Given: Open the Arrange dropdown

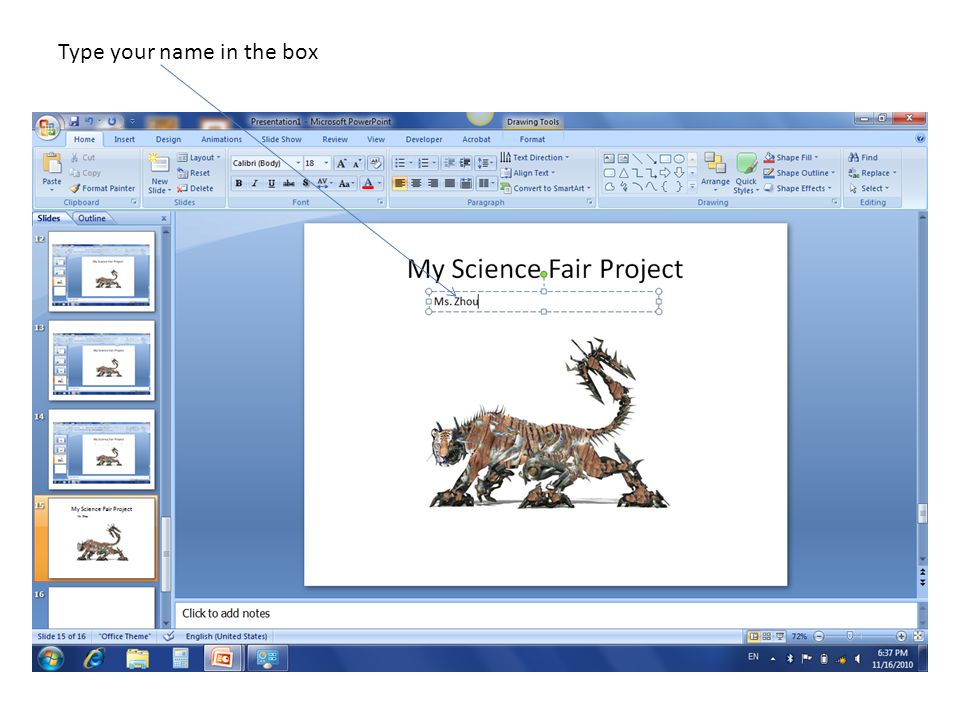Looking at the screenshot, I should (x=715, y=172).
